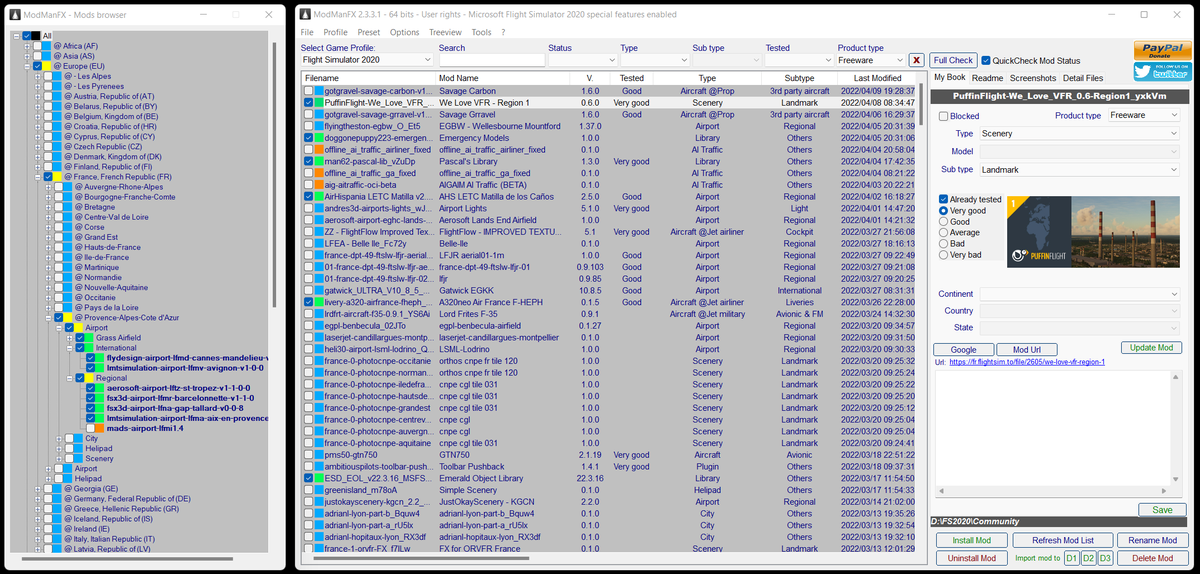
Task: Open the Select Game Profile dropdown
Action: click(365, 60)
